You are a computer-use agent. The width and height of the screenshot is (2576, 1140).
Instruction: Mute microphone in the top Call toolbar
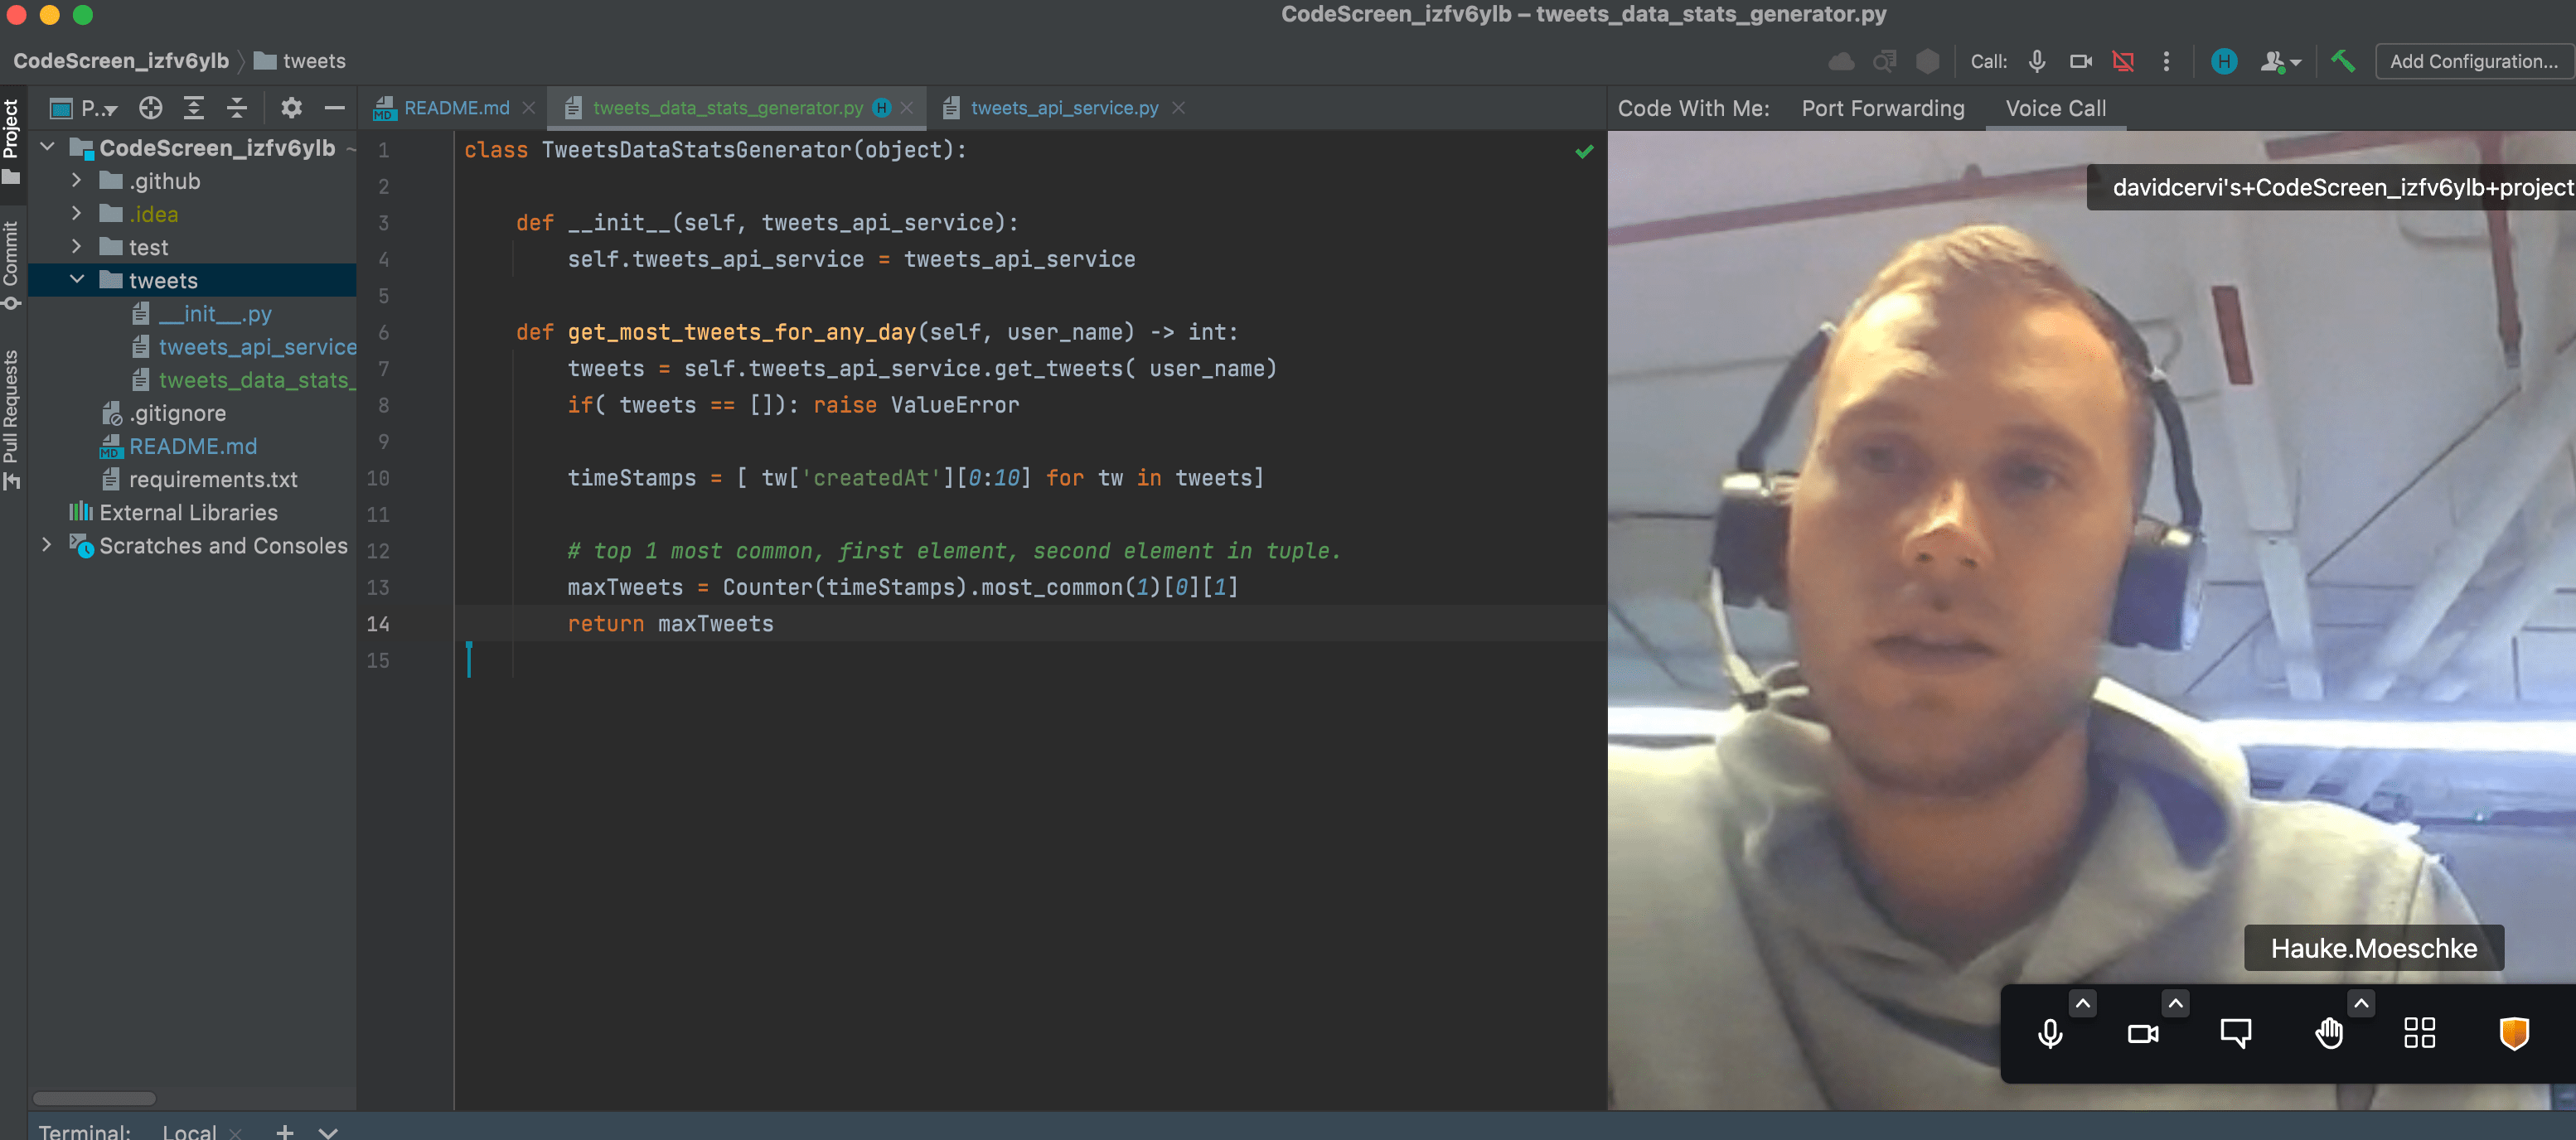pos(2037,61)
